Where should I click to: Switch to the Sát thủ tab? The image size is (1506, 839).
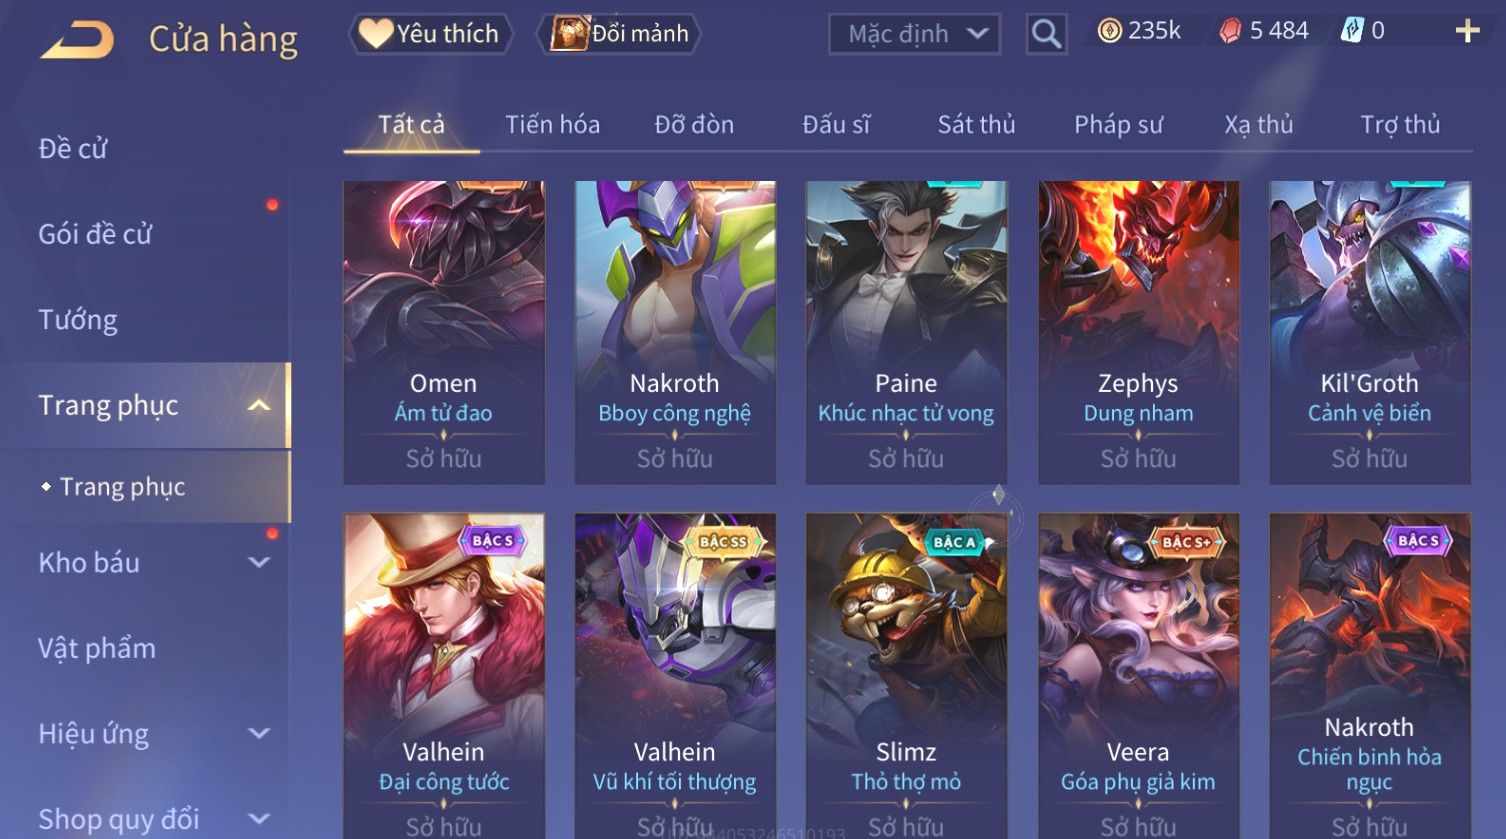click(x=976, y=124)
